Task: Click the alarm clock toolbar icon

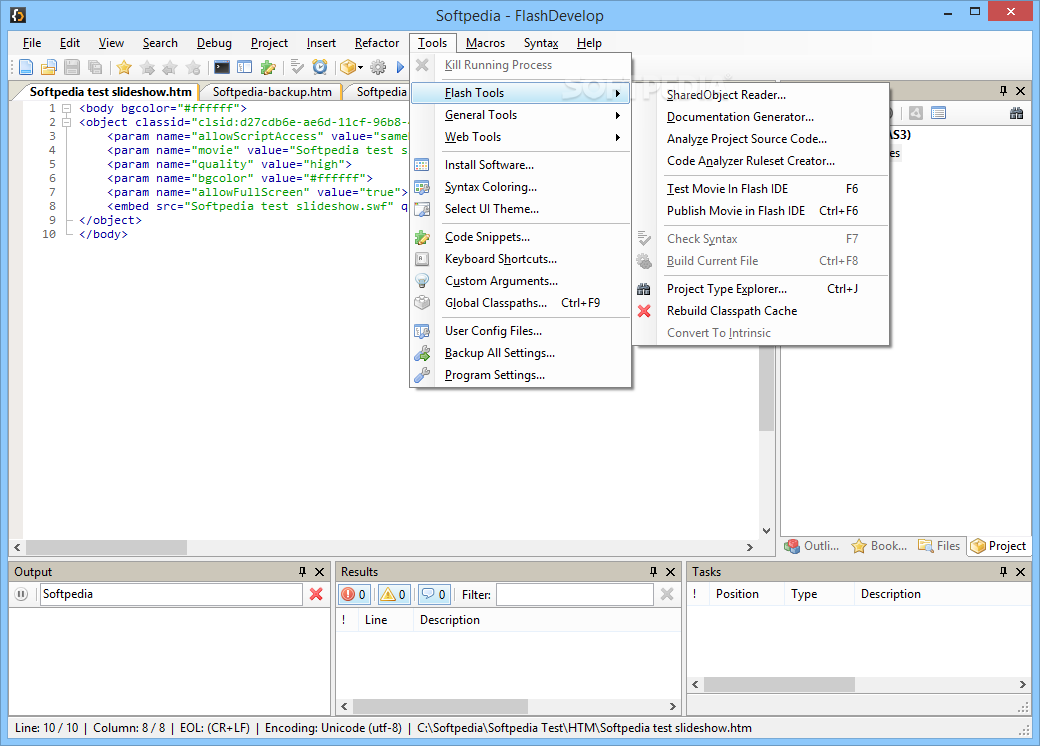Action: [x=320, y=67]
